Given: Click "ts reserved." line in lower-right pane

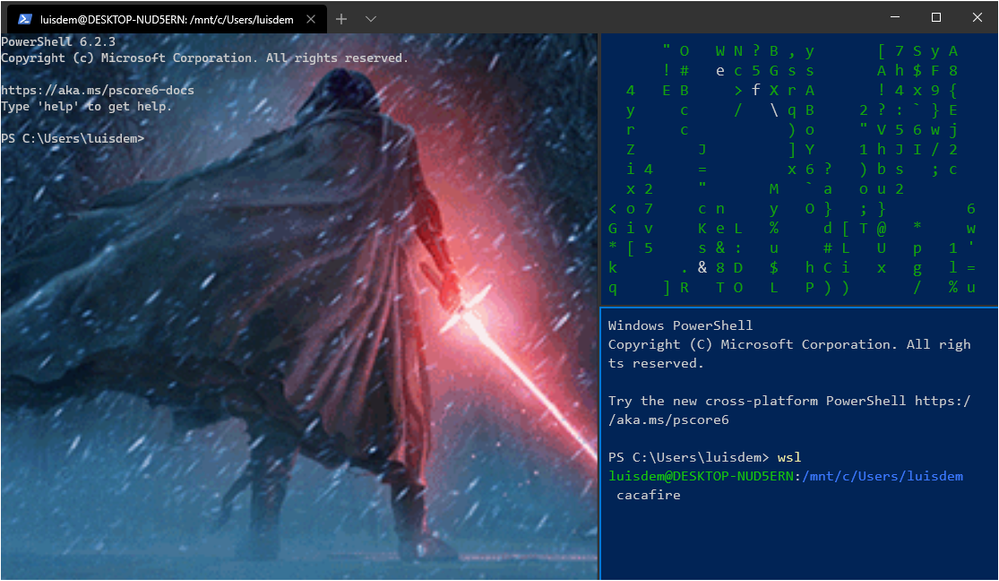Looking at the screenshot, I should (x=656, y=363).
